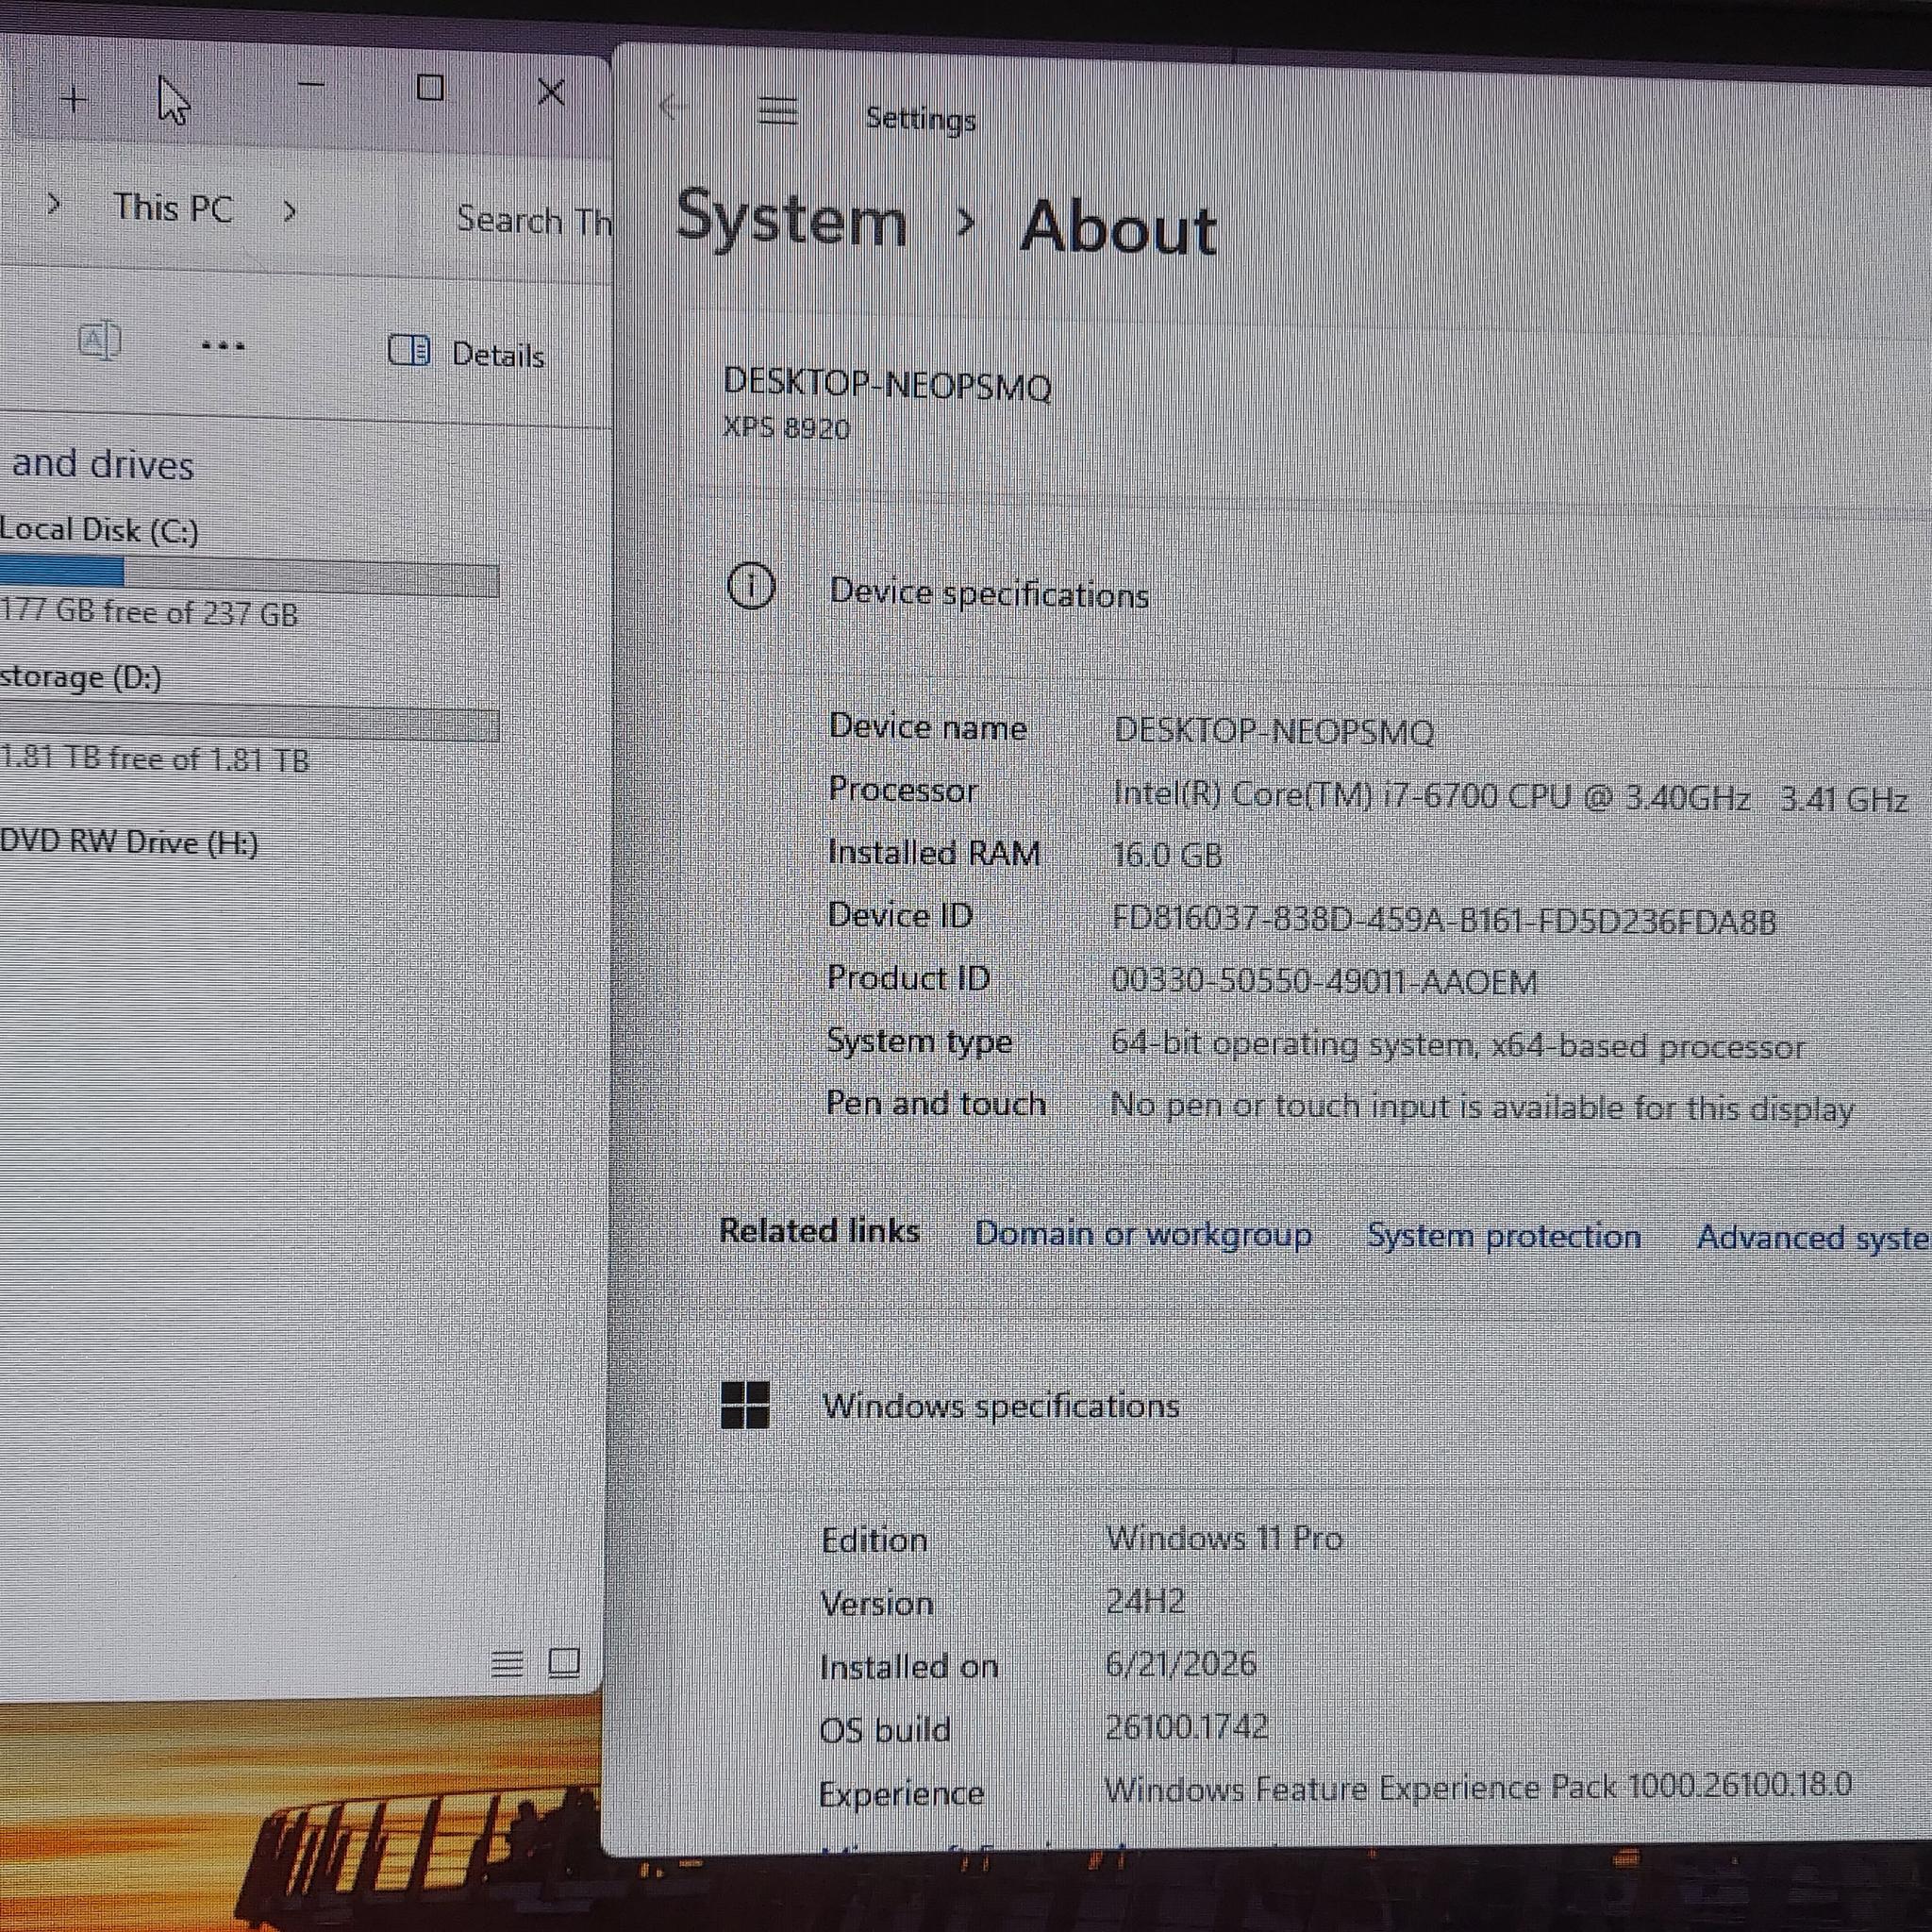Navigate to System in Settings breadcrumb

[791, 219]
